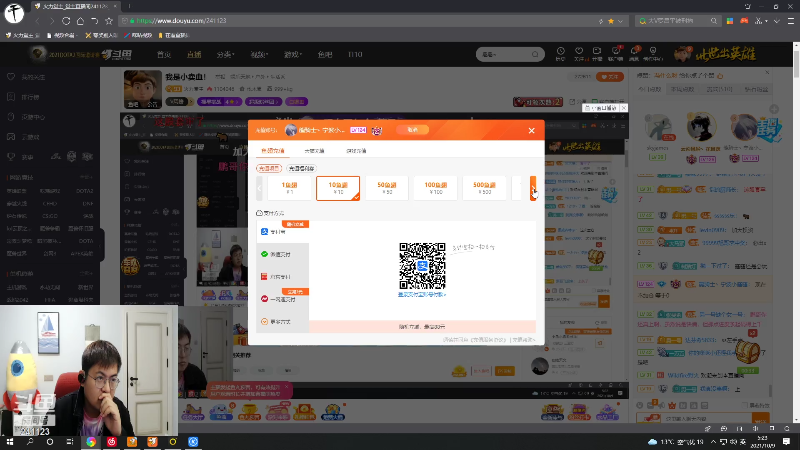Click the browser back arrow
800x450 pixels.
click(x=37, y=21)
